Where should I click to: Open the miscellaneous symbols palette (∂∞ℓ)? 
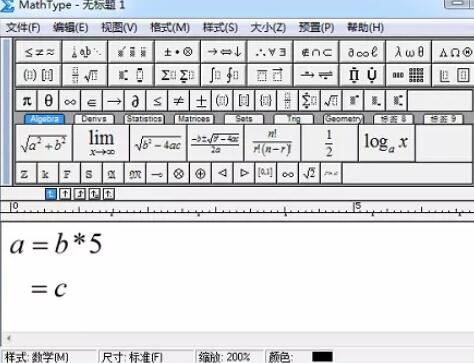point(362,52)
